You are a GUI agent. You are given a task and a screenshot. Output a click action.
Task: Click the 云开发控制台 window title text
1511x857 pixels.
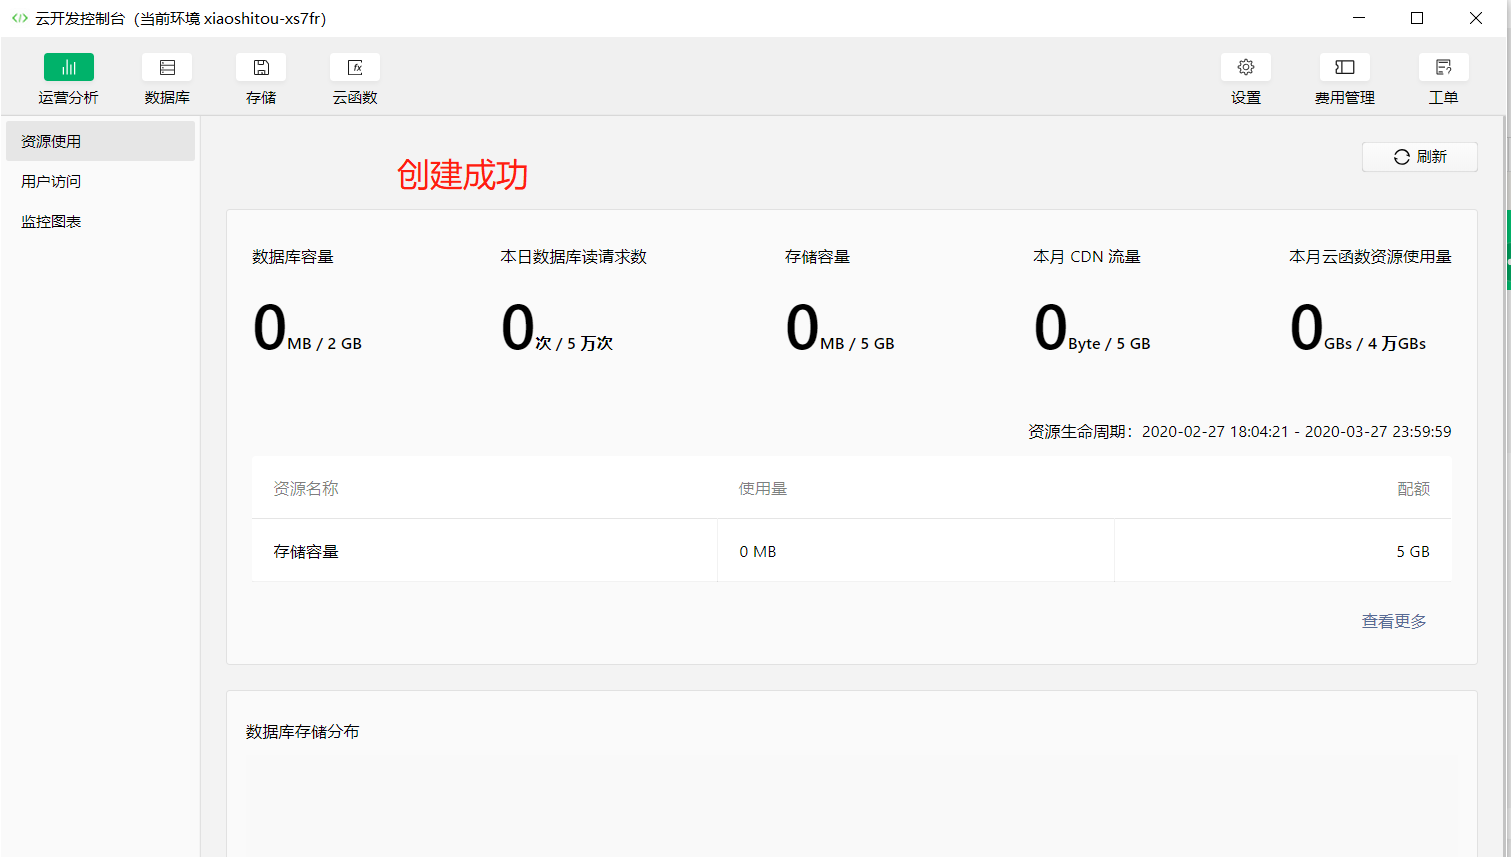[180, 18]
